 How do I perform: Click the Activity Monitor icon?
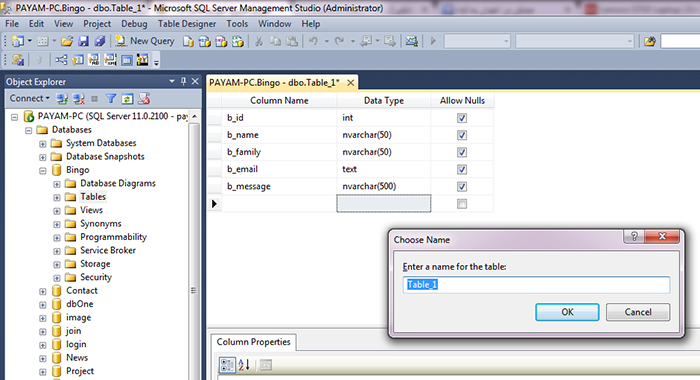(412, 42)
